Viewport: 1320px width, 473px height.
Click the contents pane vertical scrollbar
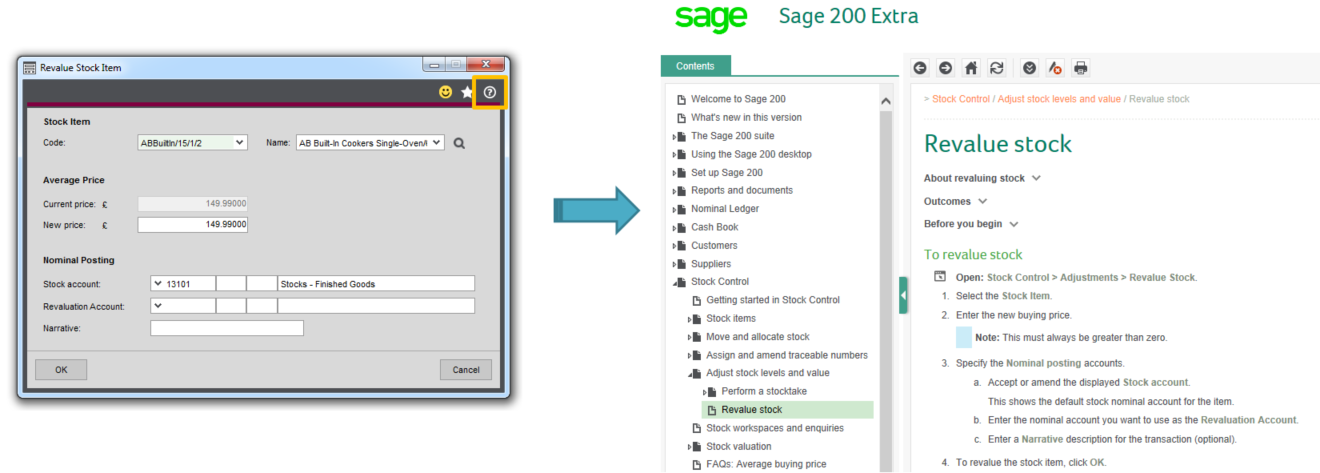885,290
